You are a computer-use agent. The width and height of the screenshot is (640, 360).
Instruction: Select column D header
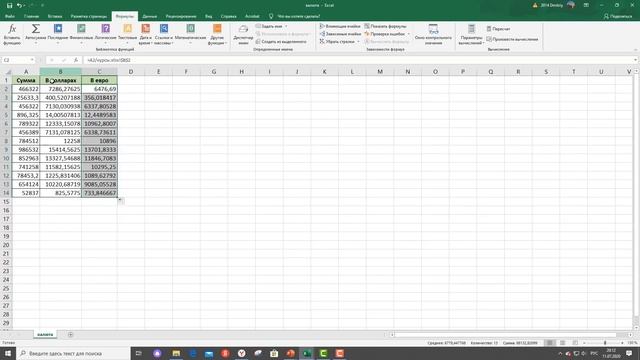[131, 71]
